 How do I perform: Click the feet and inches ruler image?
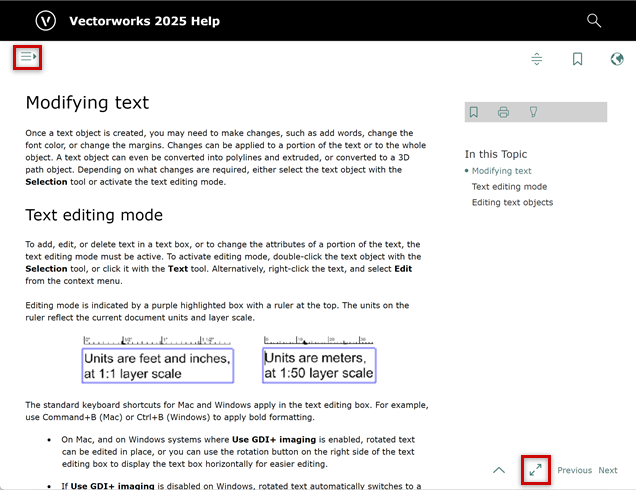coord(158,360)
